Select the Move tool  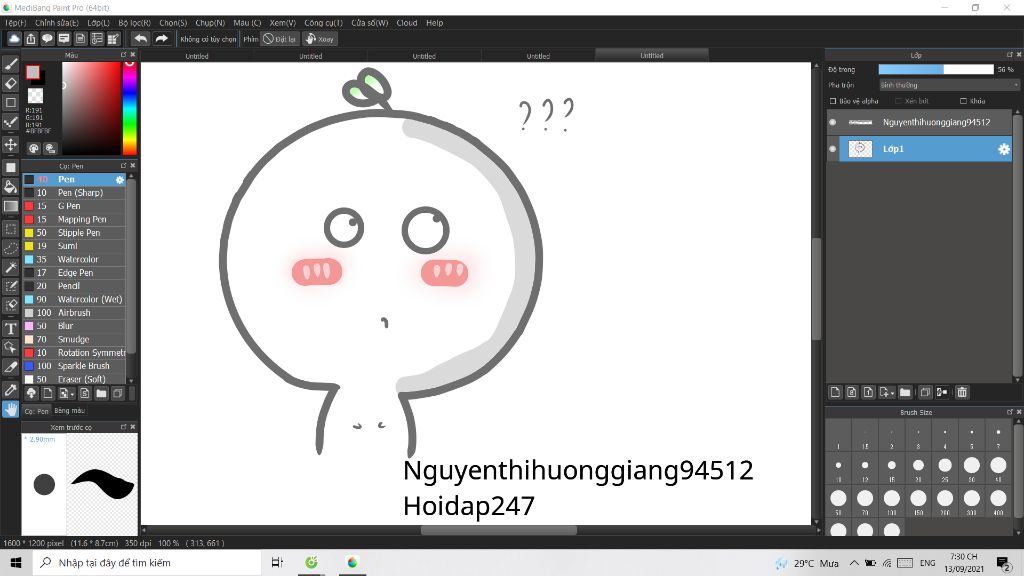point(10,144)
